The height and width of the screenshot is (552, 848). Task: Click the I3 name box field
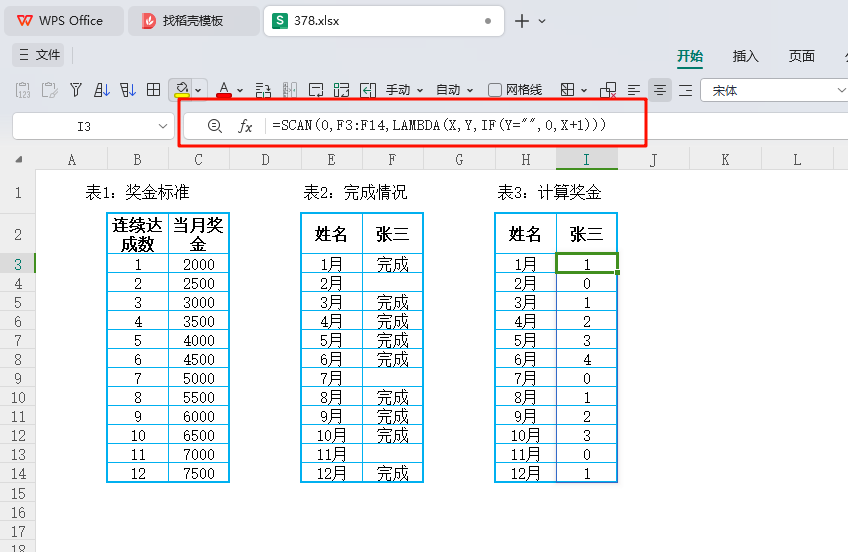[x=84, y=126]
